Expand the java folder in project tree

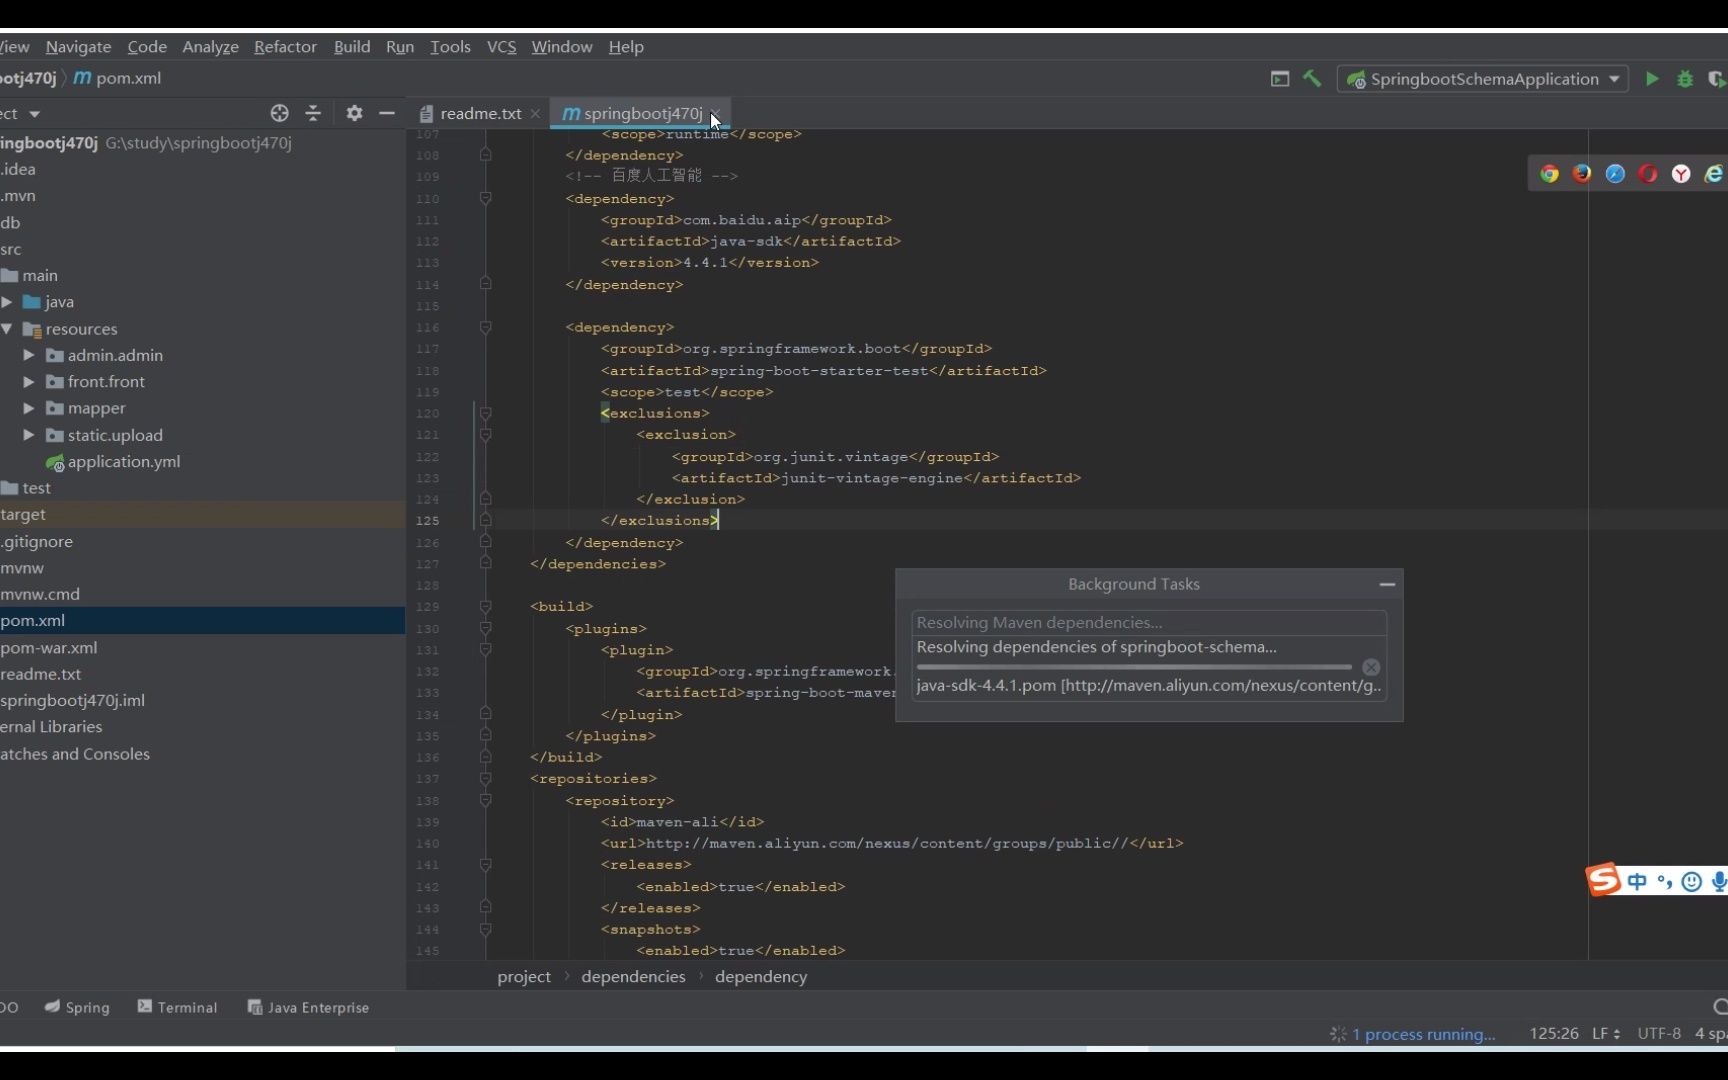[x=7, y=302]
